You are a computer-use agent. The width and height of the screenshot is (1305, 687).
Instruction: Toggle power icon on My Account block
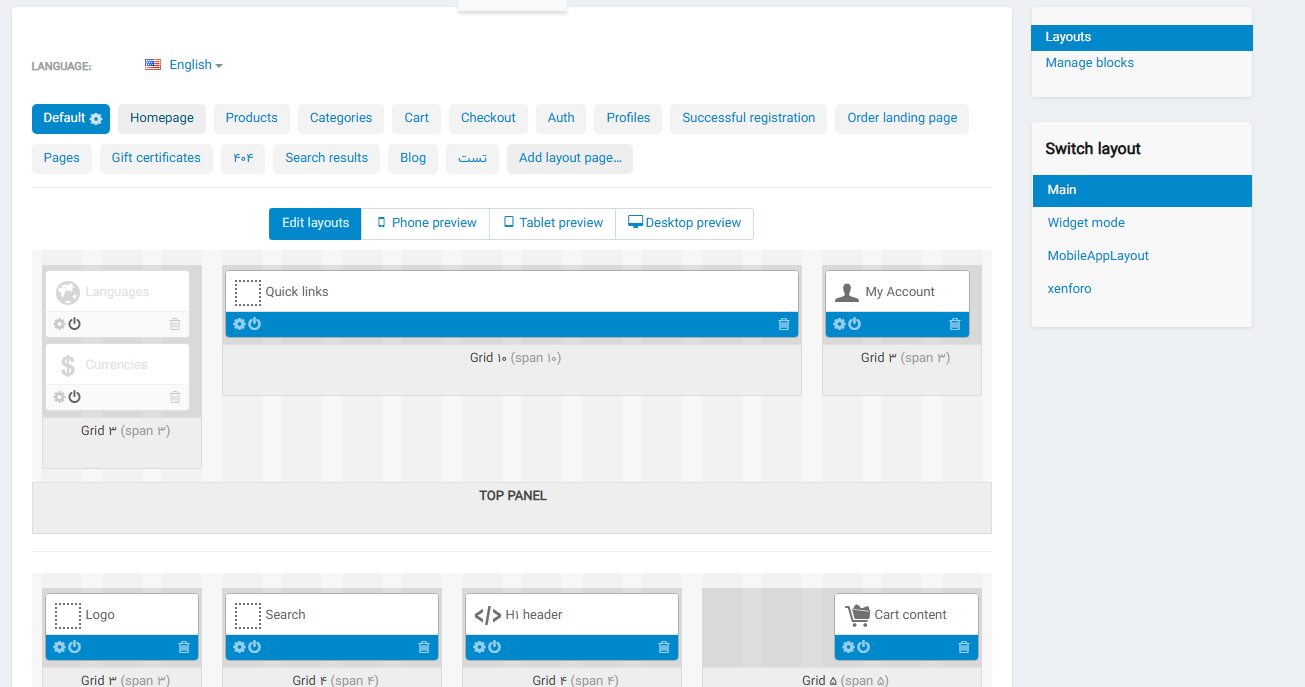(854, 324)
